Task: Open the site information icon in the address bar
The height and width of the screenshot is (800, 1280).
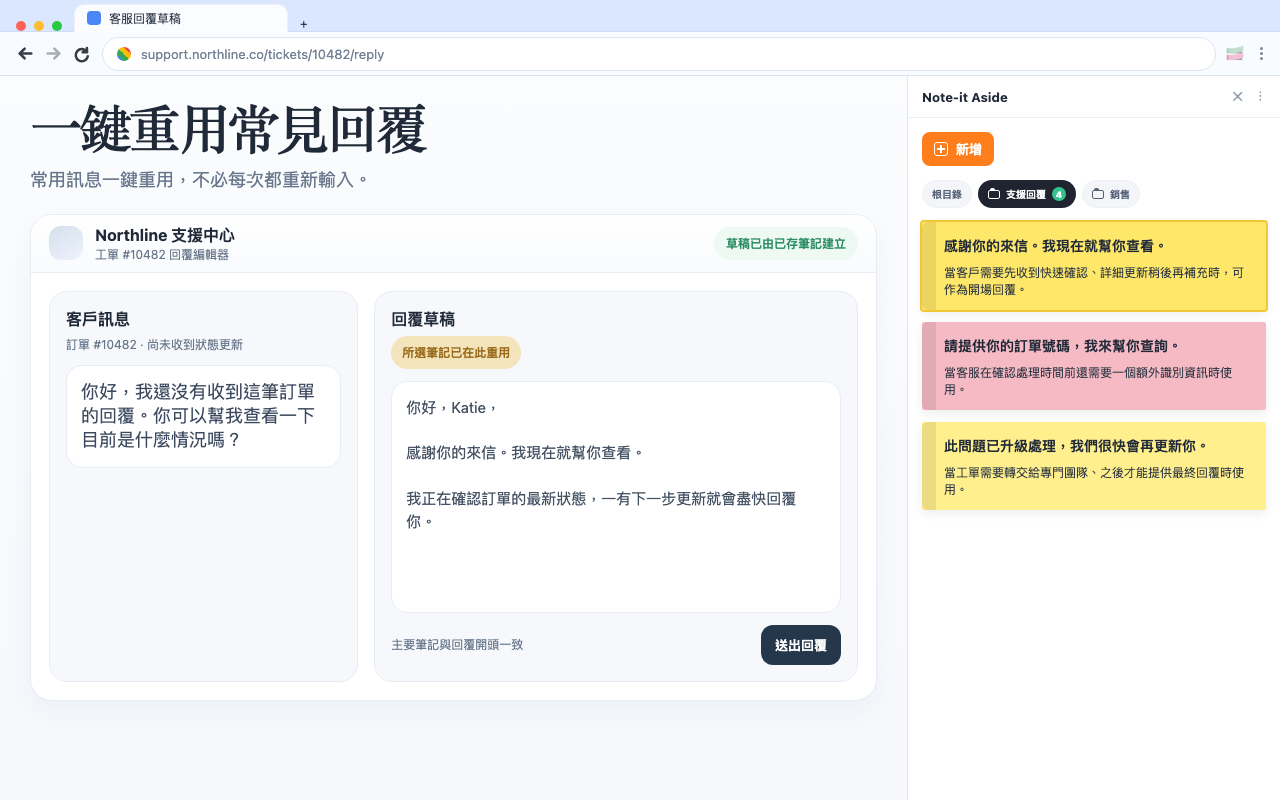Action: pyautogui.click(x=124, y=54)
